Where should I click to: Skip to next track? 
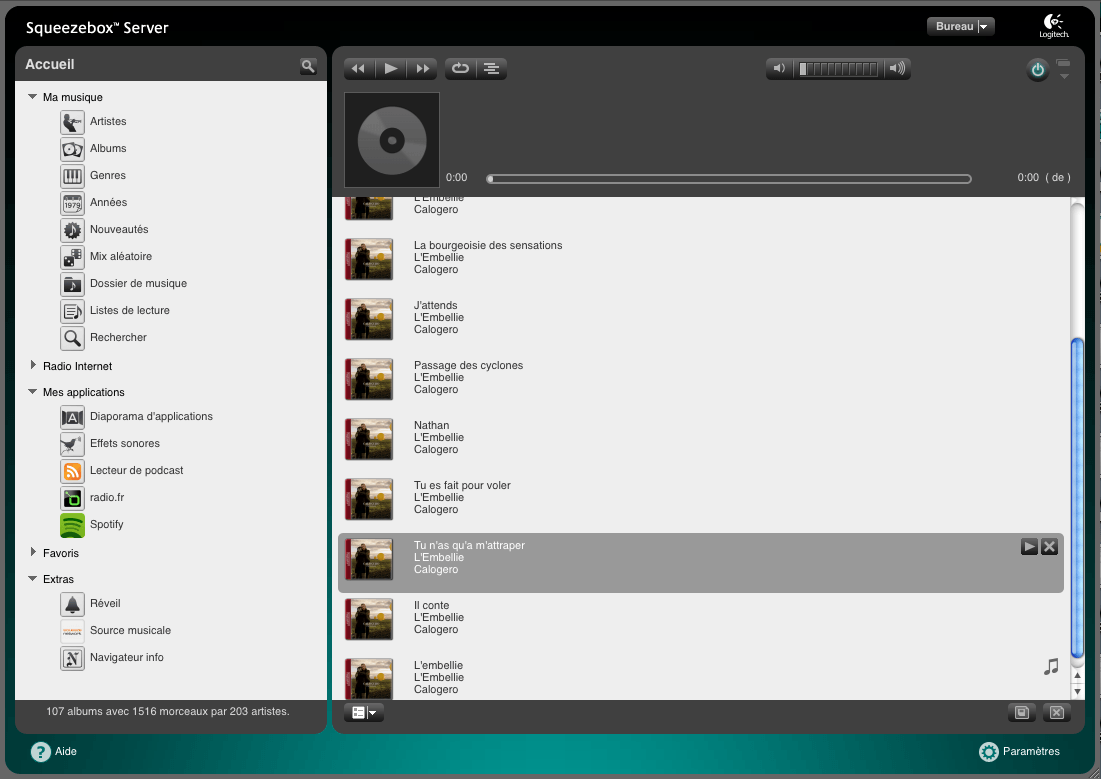click(x=422, y=68)
